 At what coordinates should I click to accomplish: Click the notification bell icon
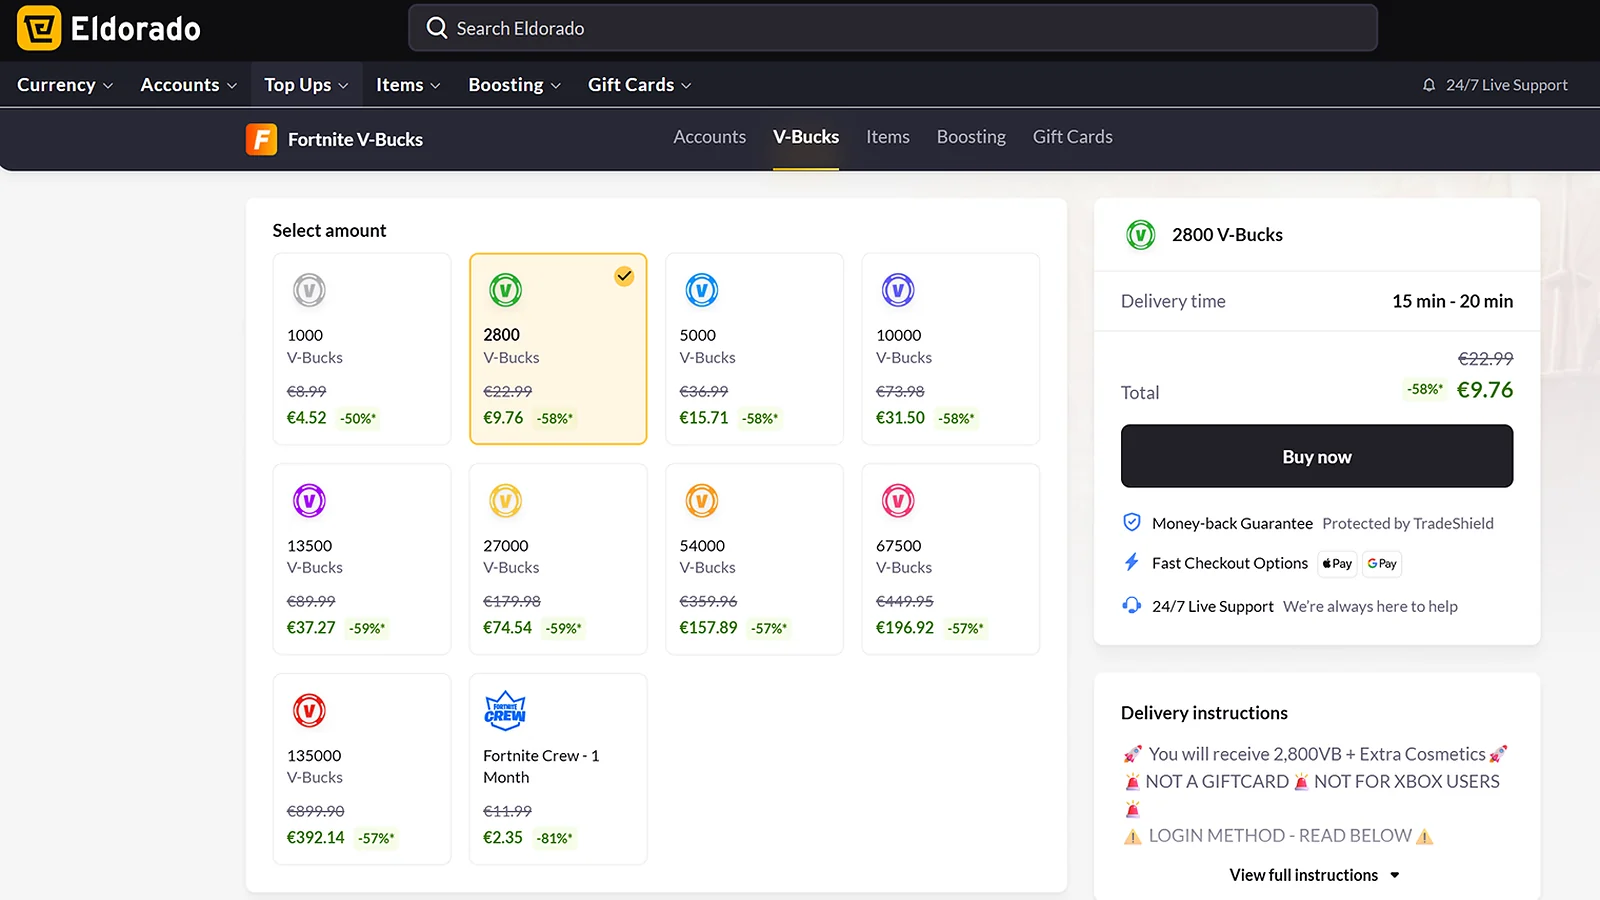(x=1429, y=85)
